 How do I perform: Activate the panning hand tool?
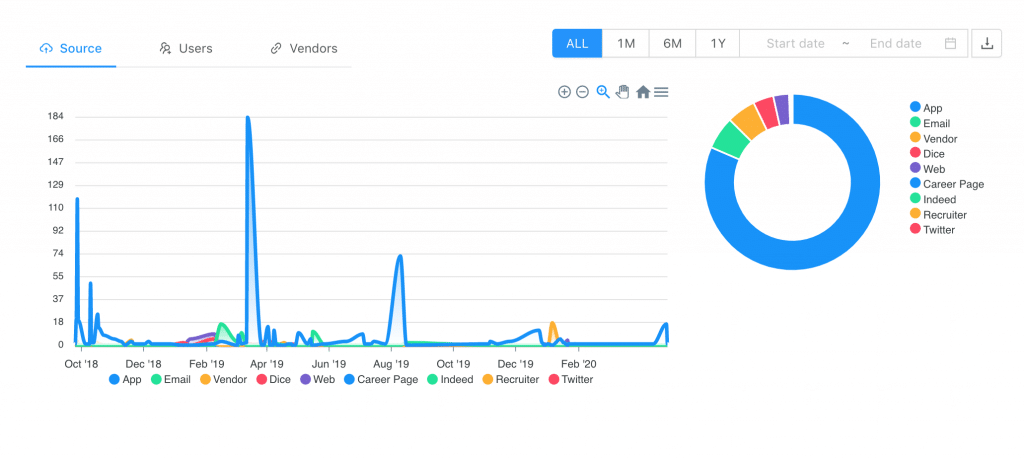point(622,92)
